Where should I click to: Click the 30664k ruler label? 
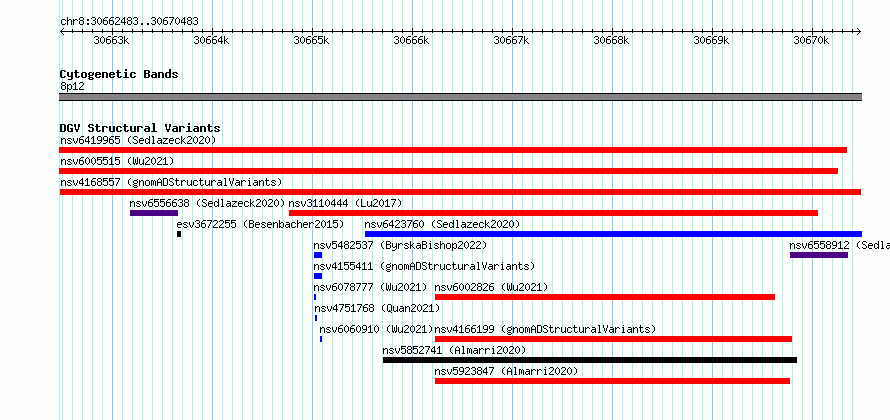click(212, 40)
